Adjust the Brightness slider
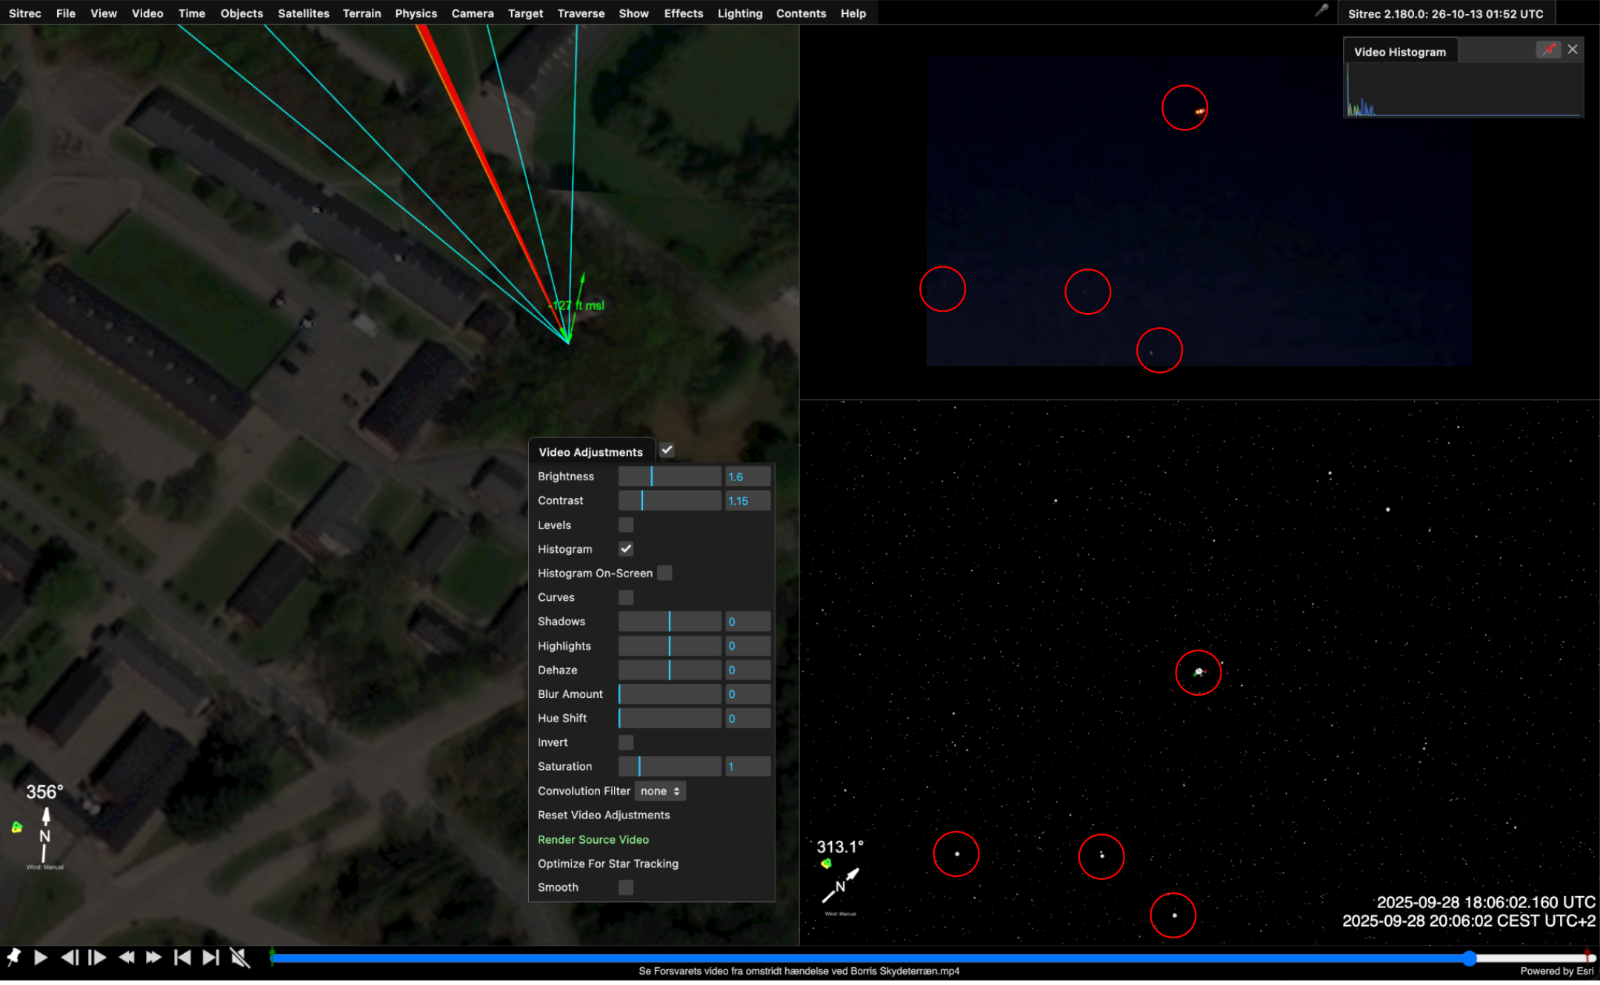1600x985 pixels. [x=670, y=477]
